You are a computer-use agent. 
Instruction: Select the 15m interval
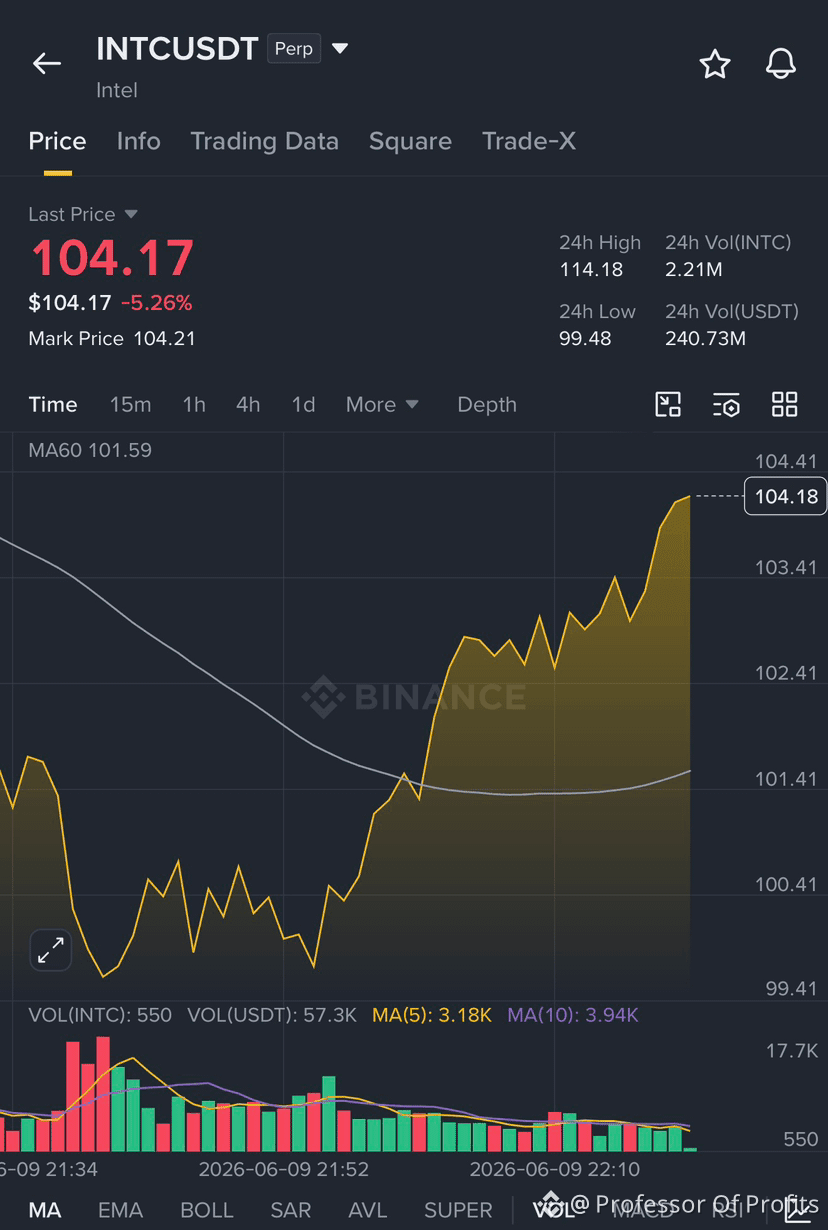(131, 404)
